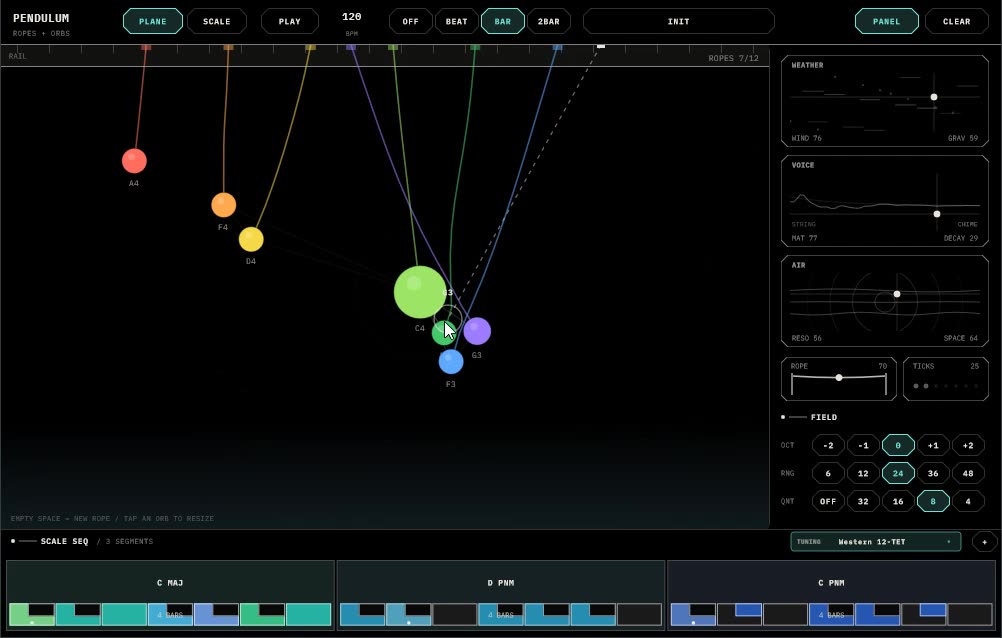Set RNG to 36
1002x638 pixels.
click(933, 474)
